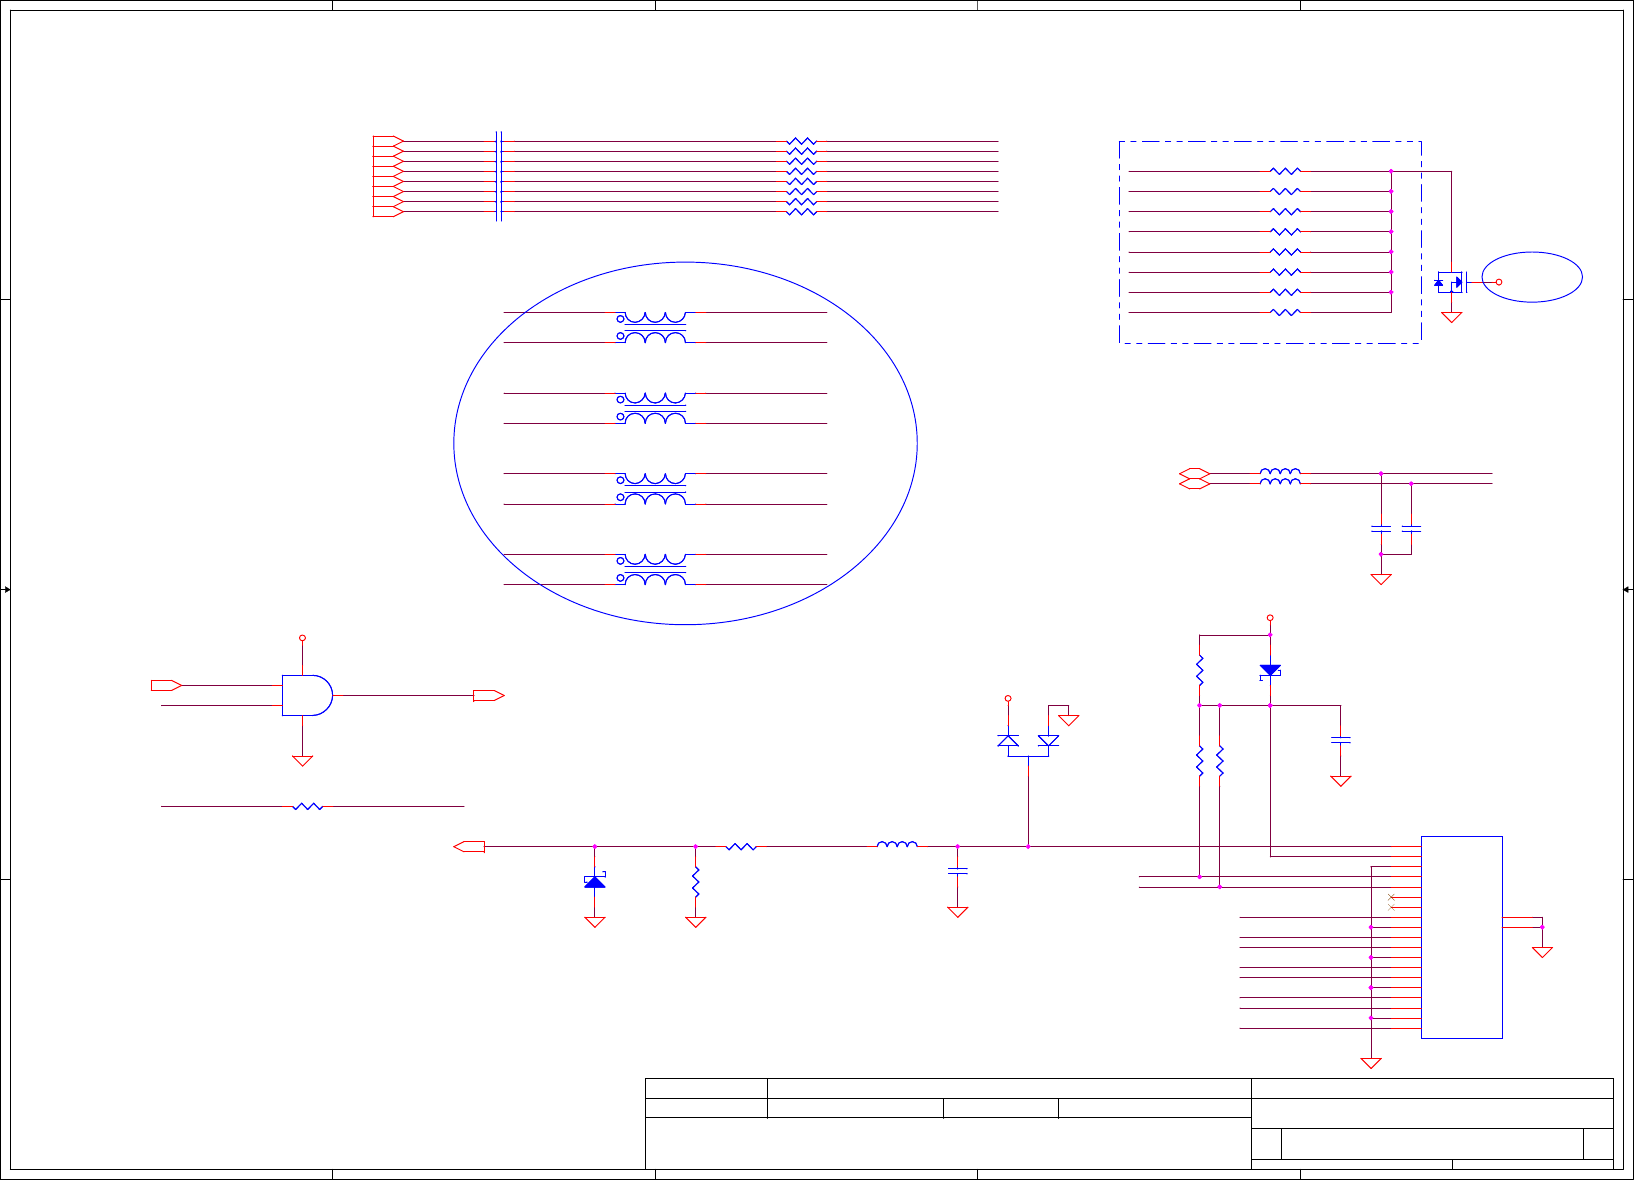The height and width of the screenshot is (1180, 1634).
Task: Select the filled Schottky diode below power pin
Action: pos(1270,670)
